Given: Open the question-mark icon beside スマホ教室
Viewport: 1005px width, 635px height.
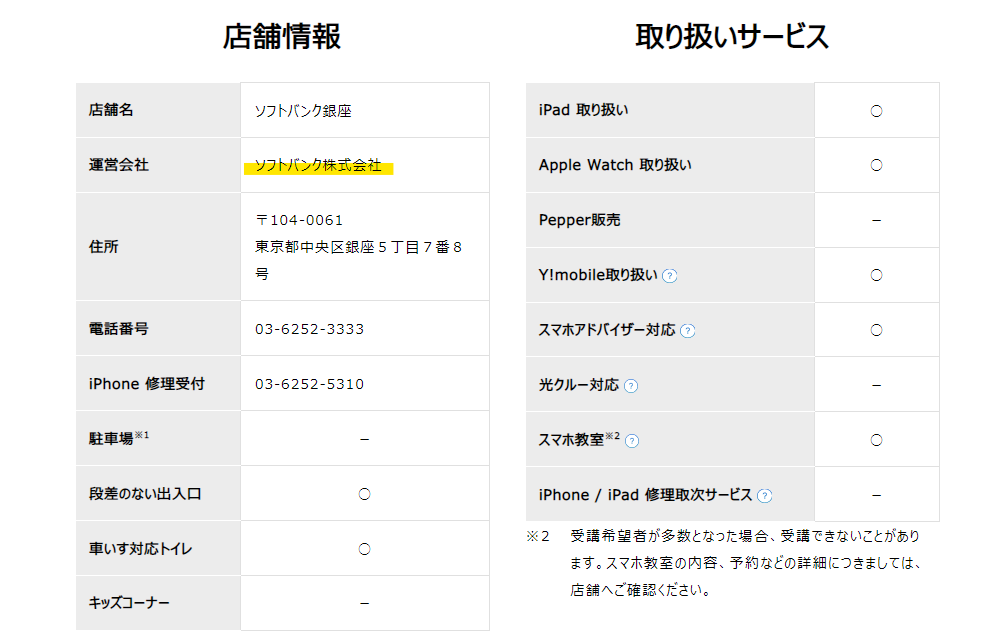Looking at the screenshot, I should (632, 441).
